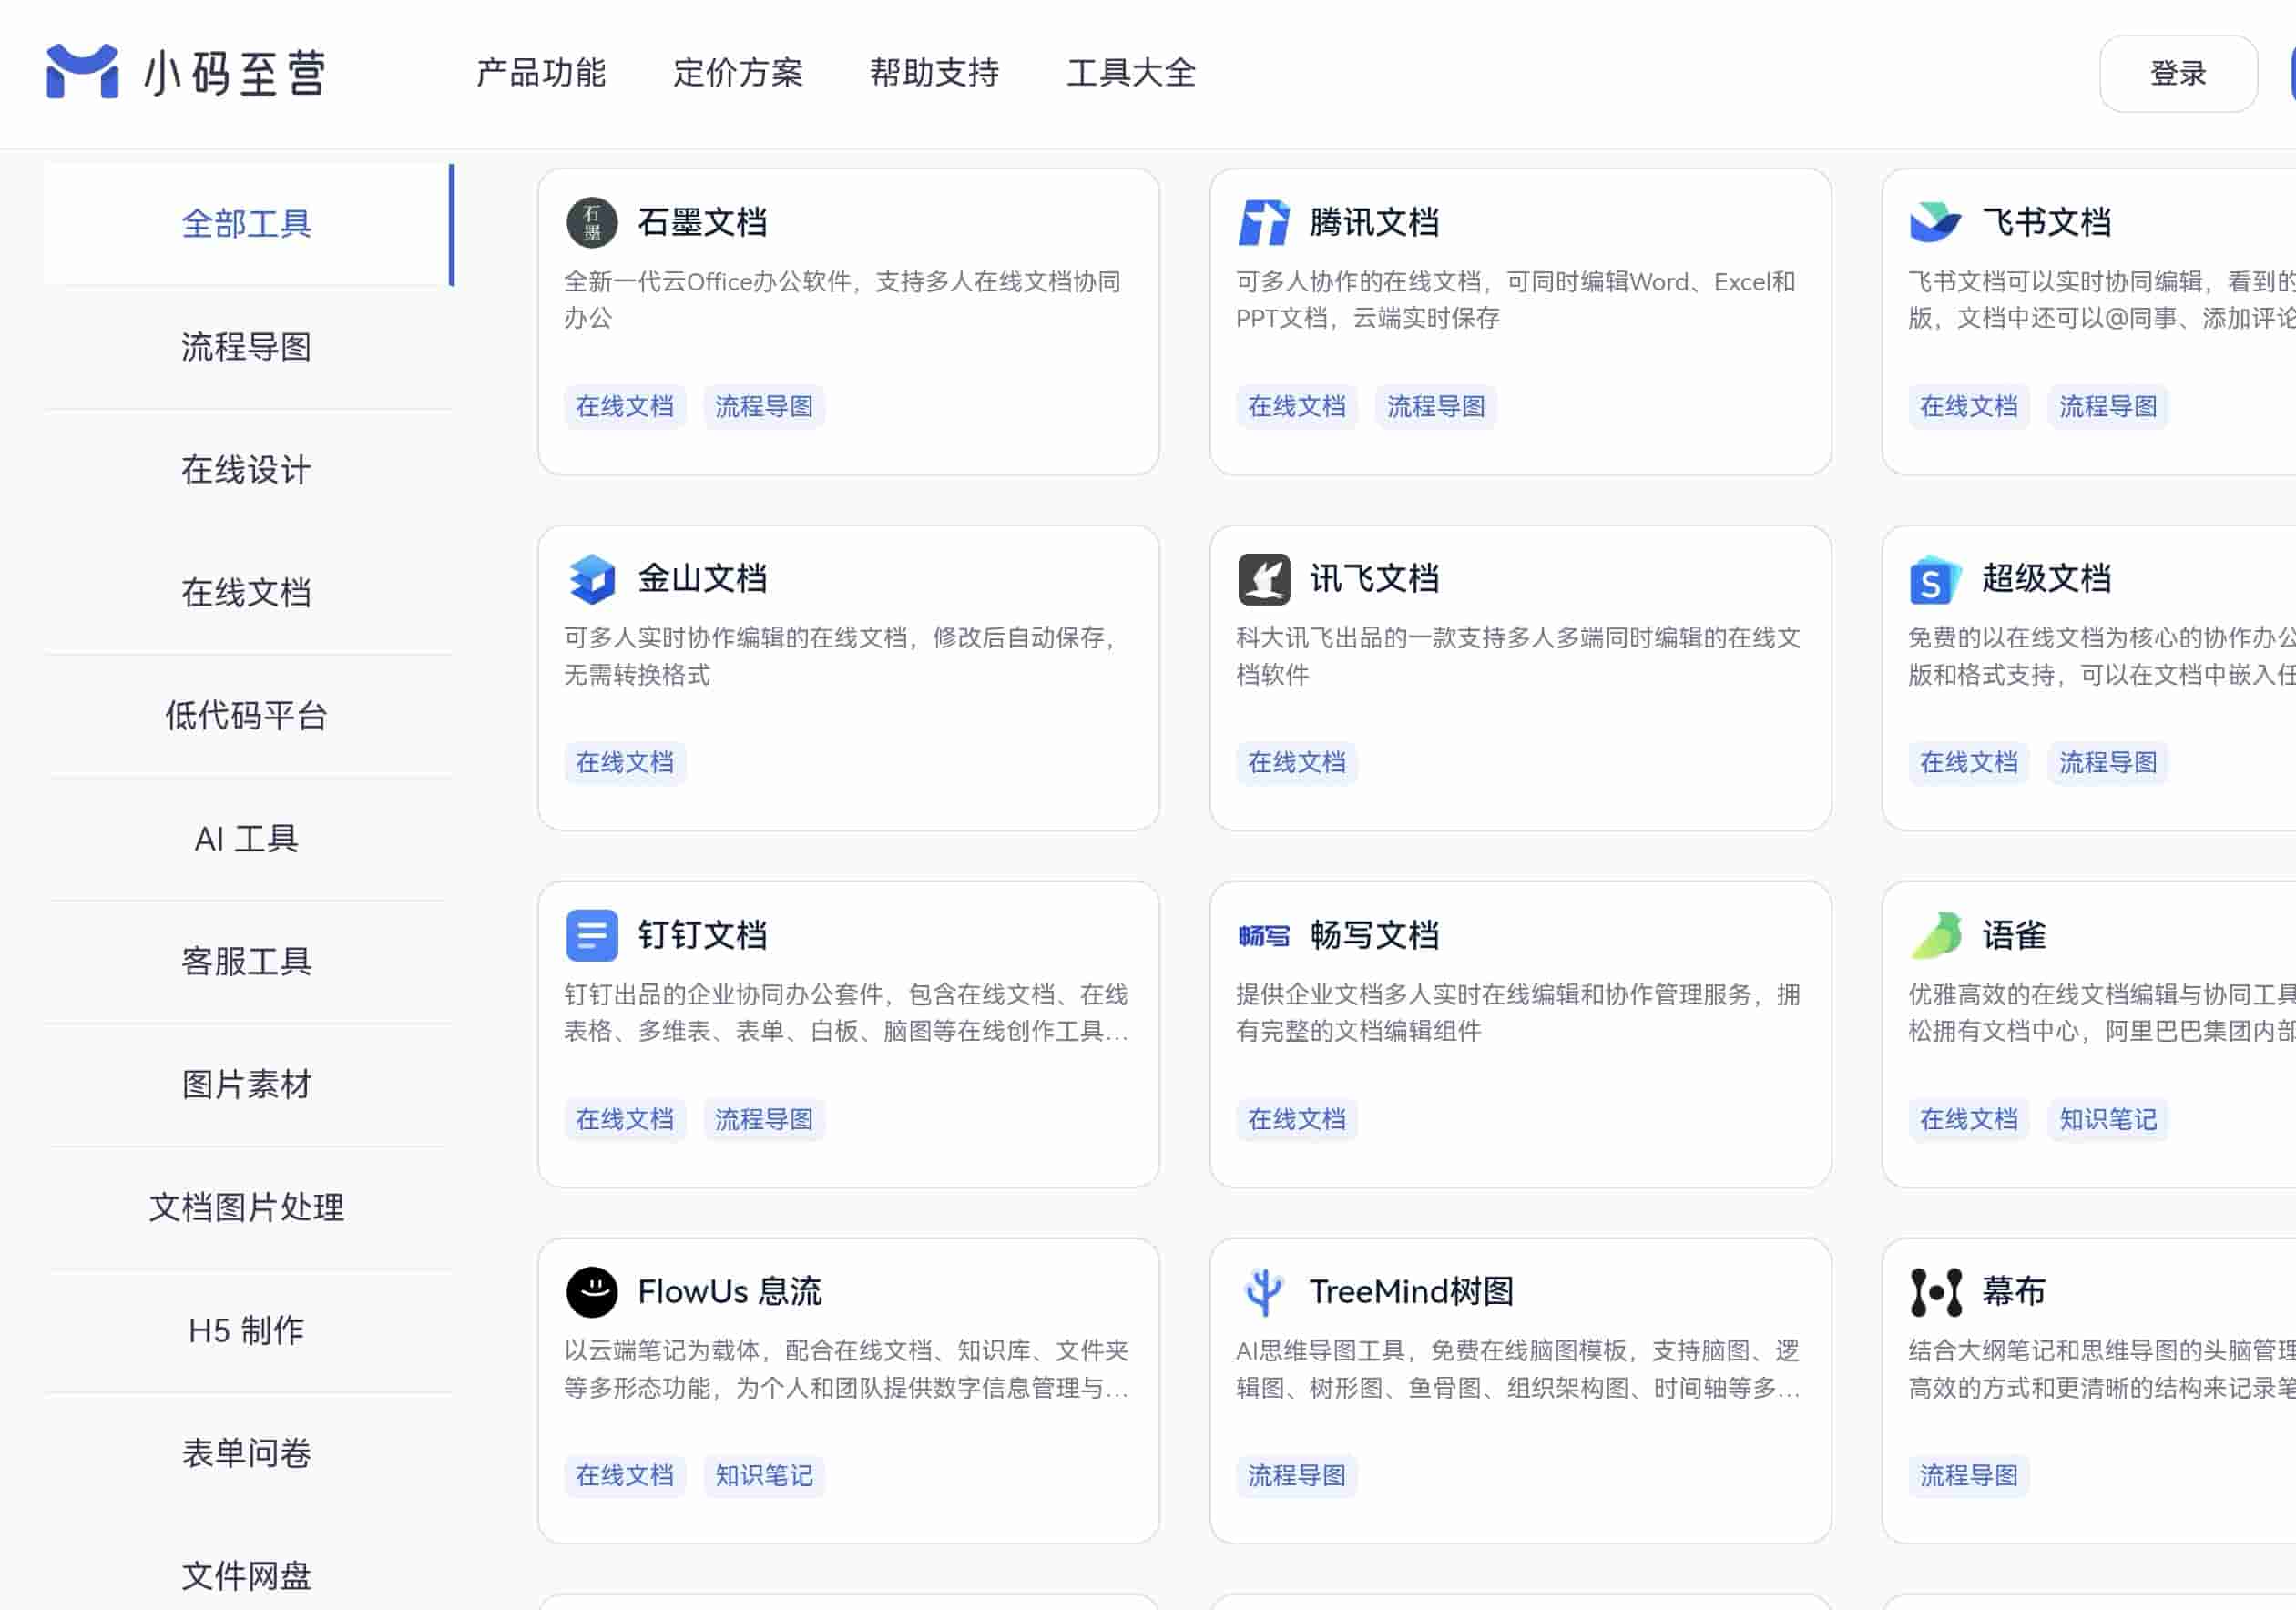The image size is (2296, 1610).
Task: Select the 全部工具 sidebar category
Action: (x=248, y=224)
